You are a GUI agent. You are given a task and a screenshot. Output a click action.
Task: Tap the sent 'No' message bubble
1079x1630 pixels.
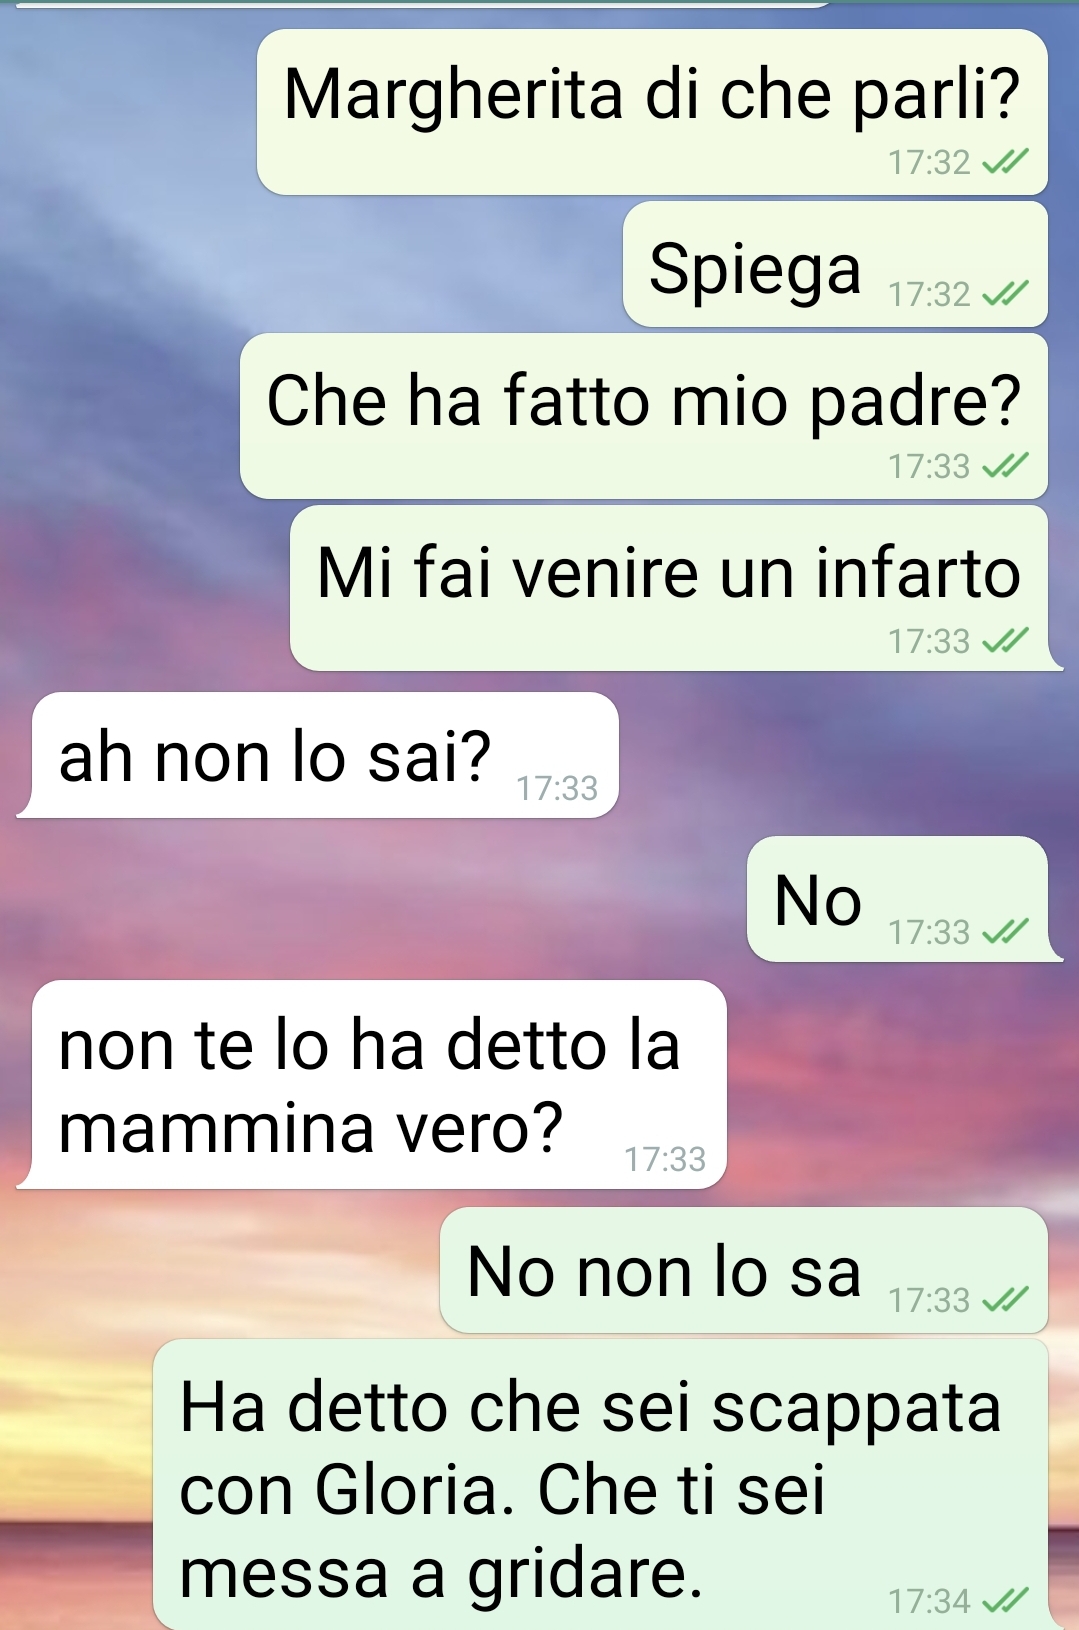pos(898,899)
